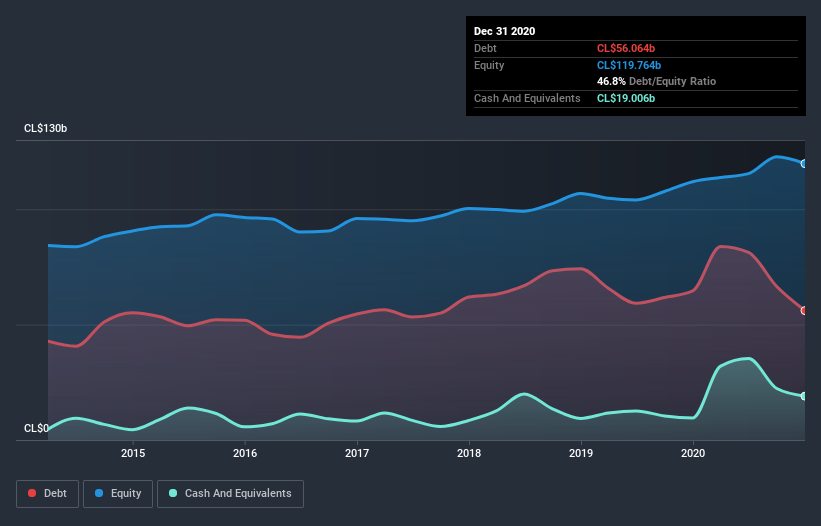Select the 2017 x-axis label
This screenshot has width=821, height=526.
357,453
